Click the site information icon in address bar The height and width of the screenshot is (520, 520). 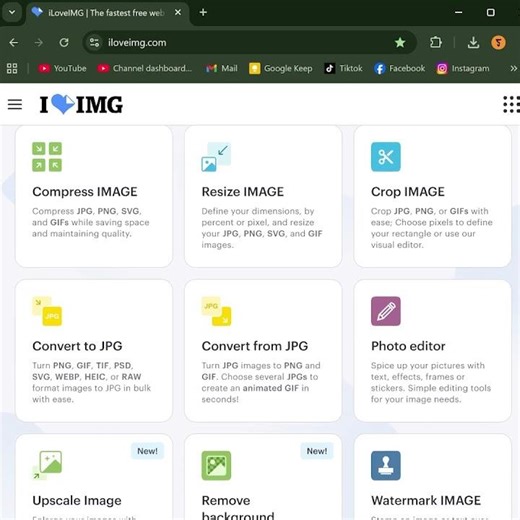pyautogui.click(x=94, y=43)
